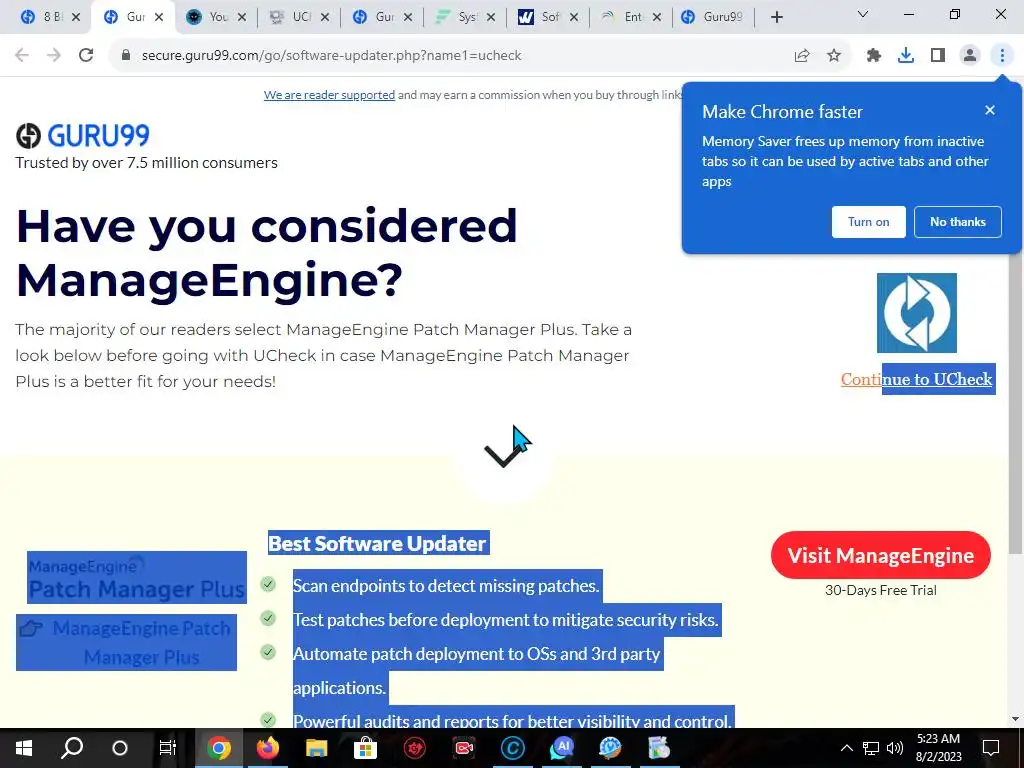The height and width of the screenshot is (768, 1024).
Task: Open the volume tray icon
Action: 895,748
